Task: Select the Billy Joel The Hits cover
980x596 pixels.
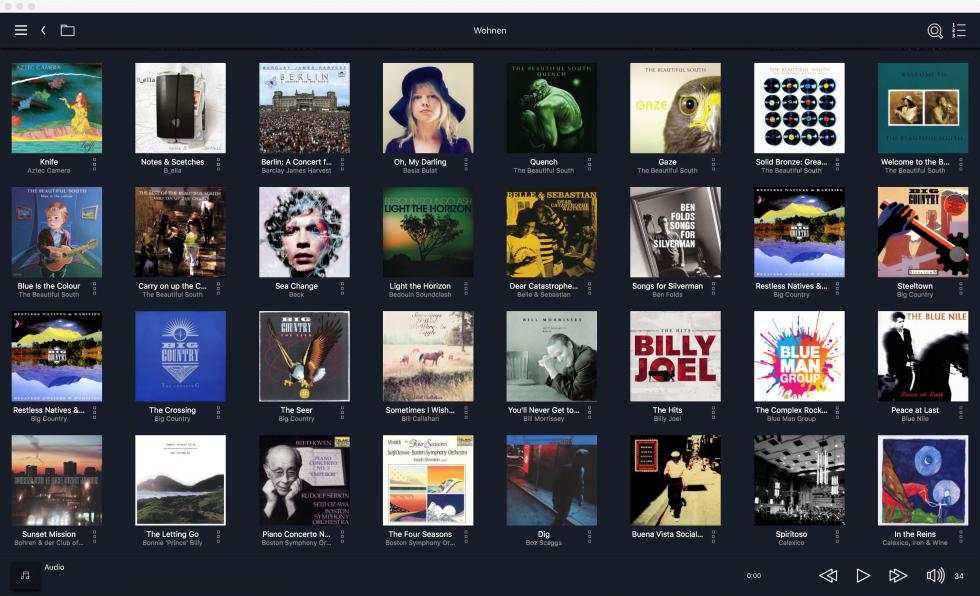Action: click(x=675, y=356)
